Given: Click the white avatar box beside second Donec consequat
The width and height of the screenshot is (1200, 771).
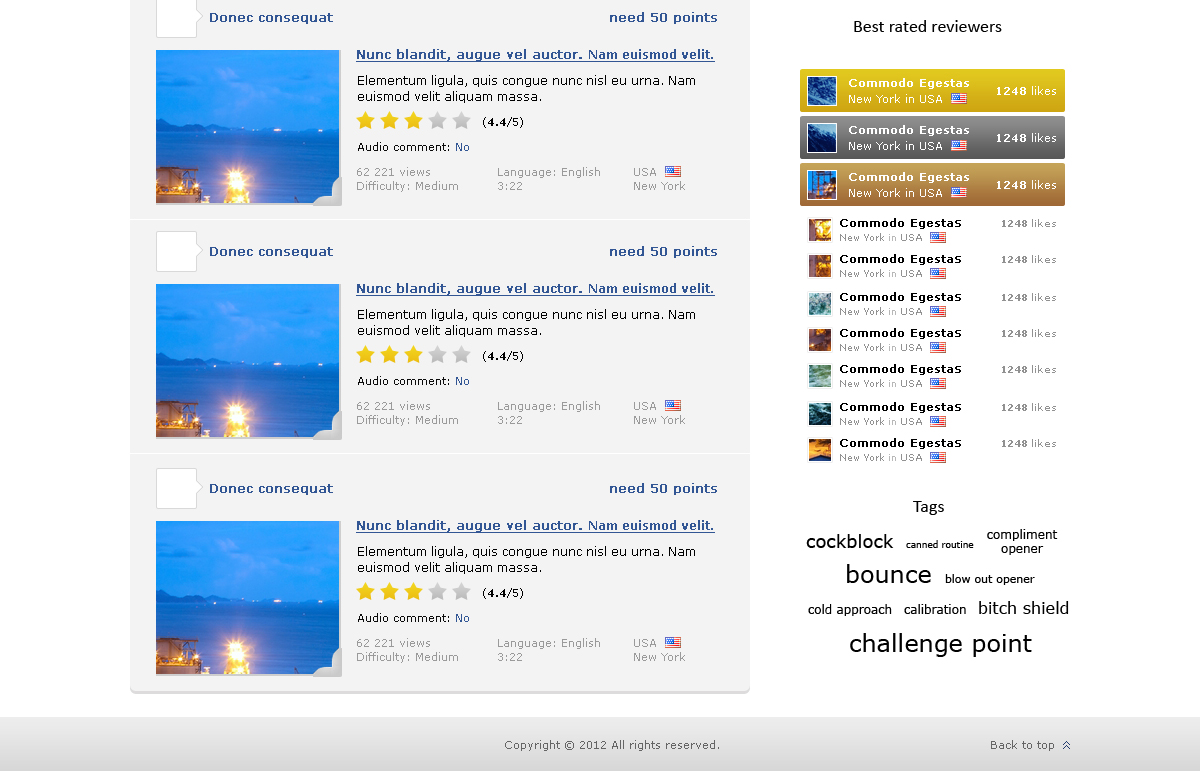Looking at the screenshot, I should click(177, 252).
